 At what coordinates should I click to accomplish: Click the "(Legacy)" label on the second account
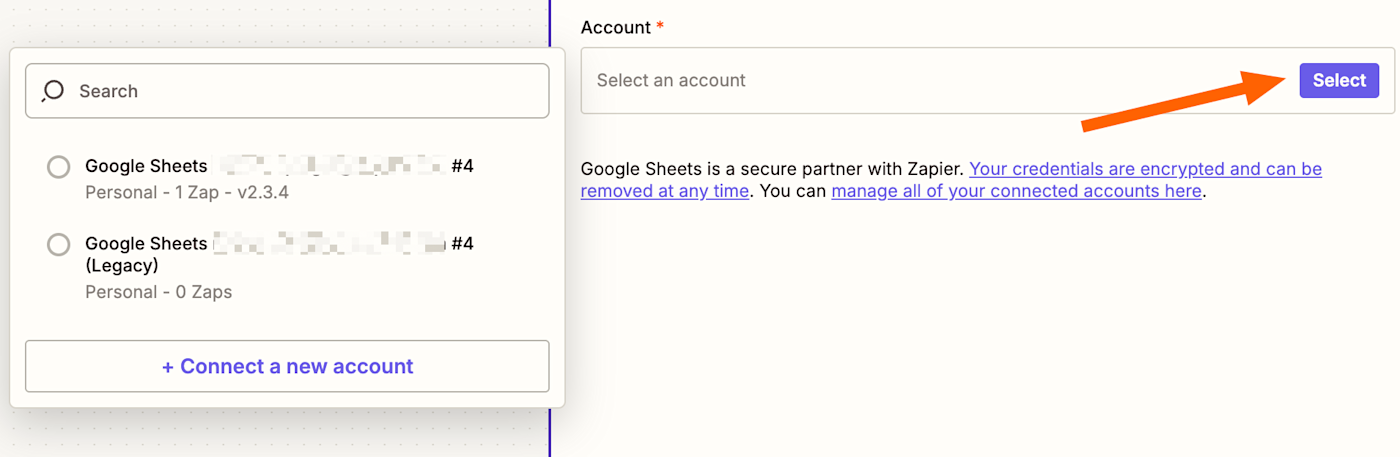(x=122, y=266)
